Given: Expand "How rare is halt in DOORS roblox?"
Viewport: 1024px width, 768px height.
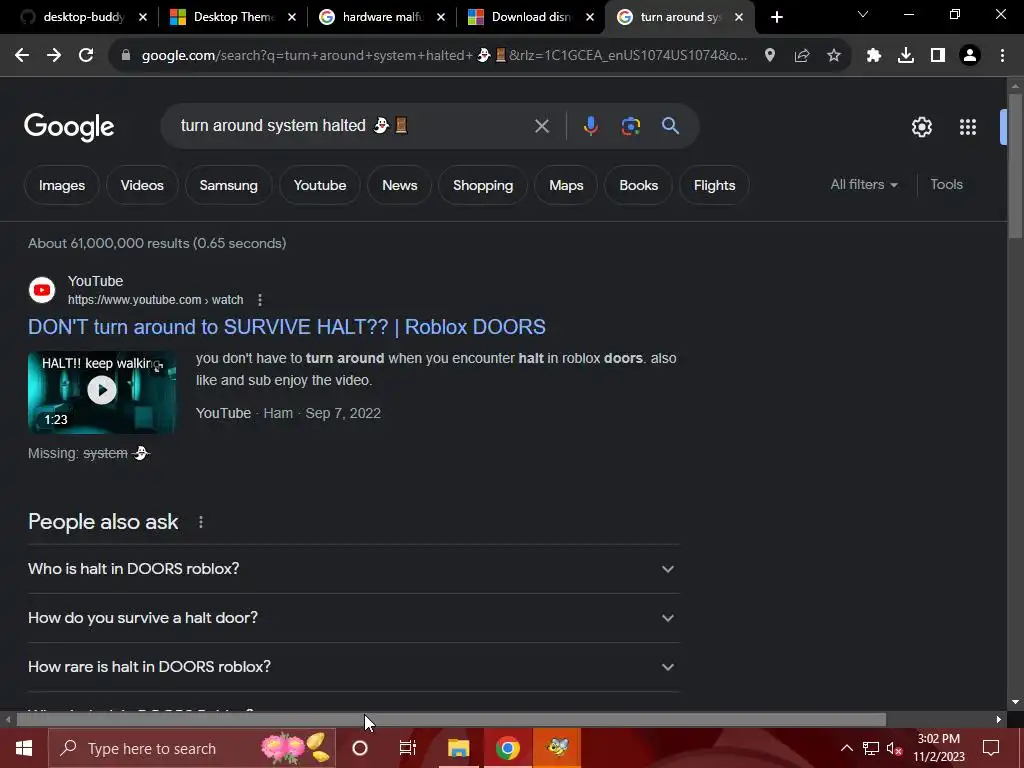Looking at the screenshot, I should pyautogui.click(x=353, y=667).
